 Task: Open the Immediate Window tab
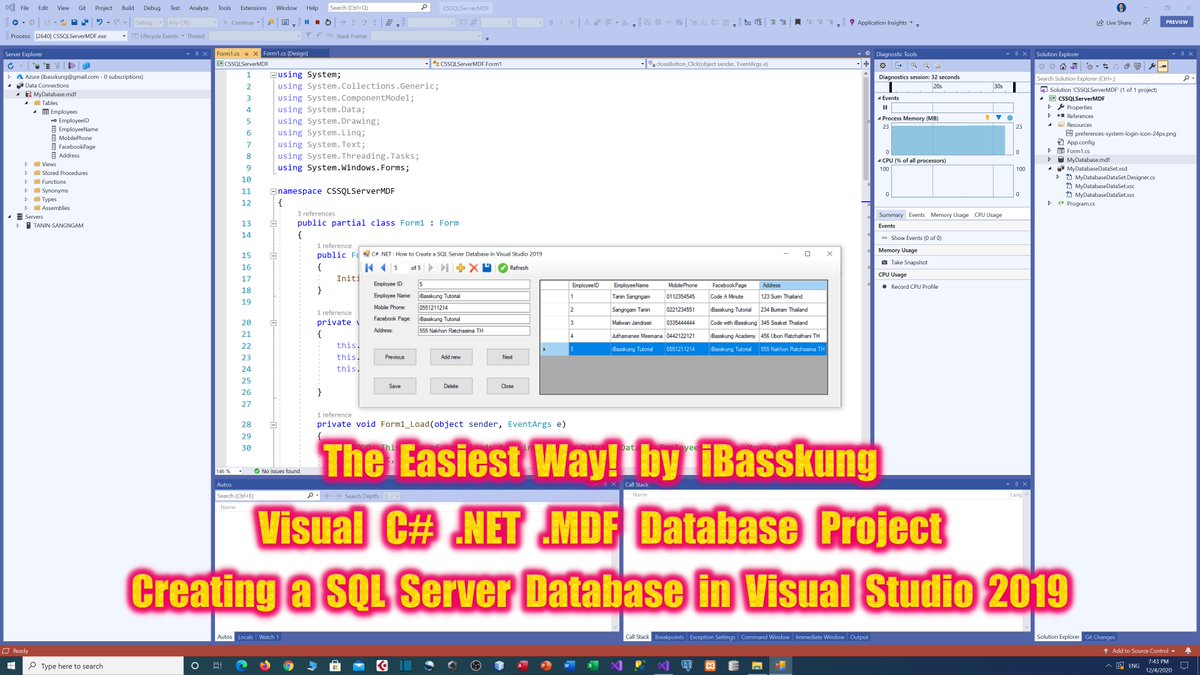pos(822,637)
